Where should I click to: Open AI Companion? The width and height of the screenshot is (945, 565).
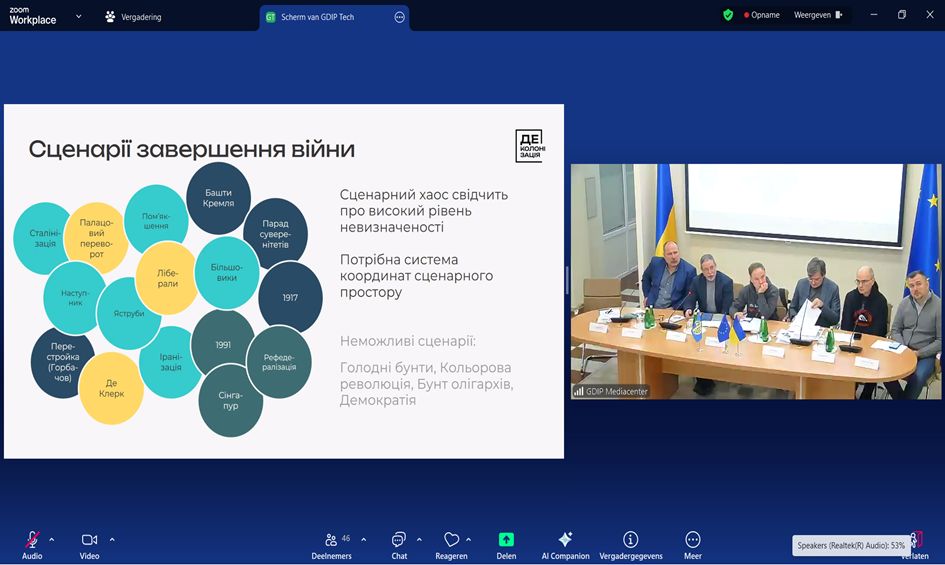pyautogui.click(x=565, y=540)
